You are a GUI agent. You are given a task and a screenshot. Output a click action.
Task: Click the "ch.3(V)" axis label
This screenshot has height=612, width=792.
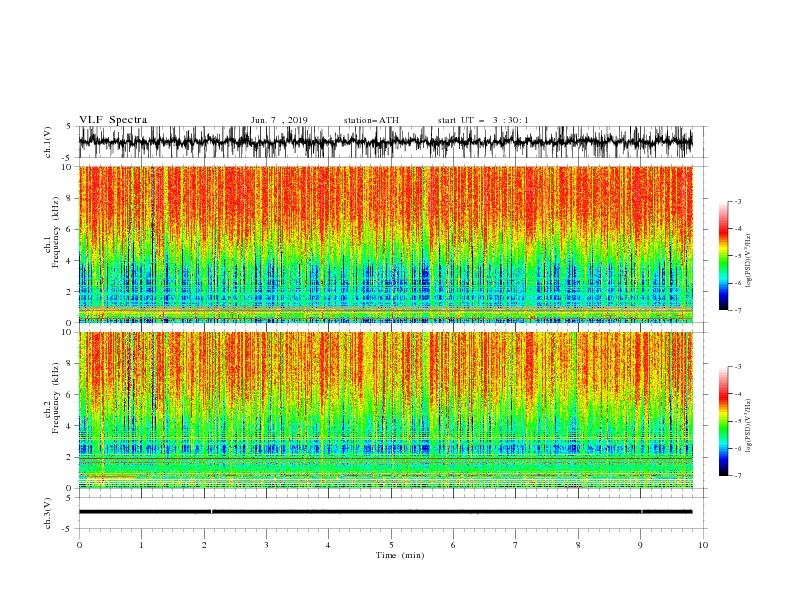tap(48, 513)
